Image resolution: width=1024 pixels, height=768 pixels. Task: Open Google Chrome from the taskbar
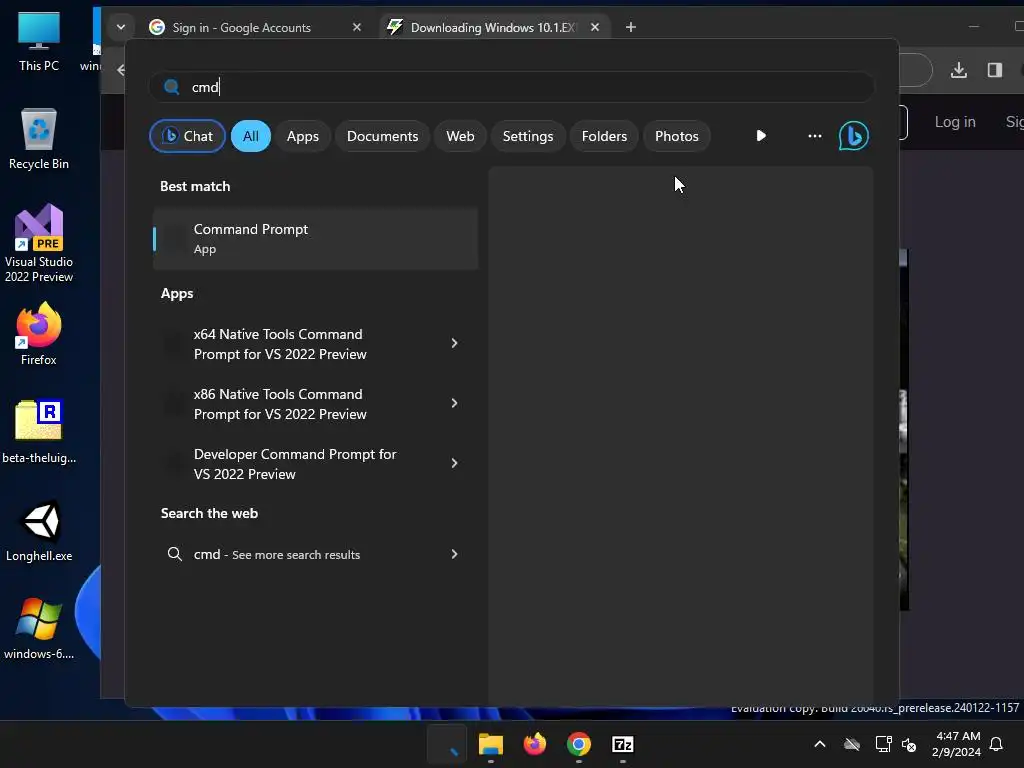[579, 744]
